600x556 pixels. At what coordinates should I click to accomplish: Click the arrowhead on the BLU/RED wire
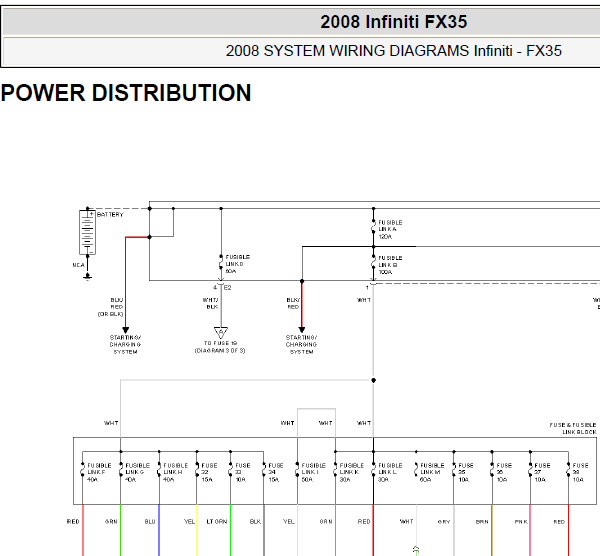point(126,330)
